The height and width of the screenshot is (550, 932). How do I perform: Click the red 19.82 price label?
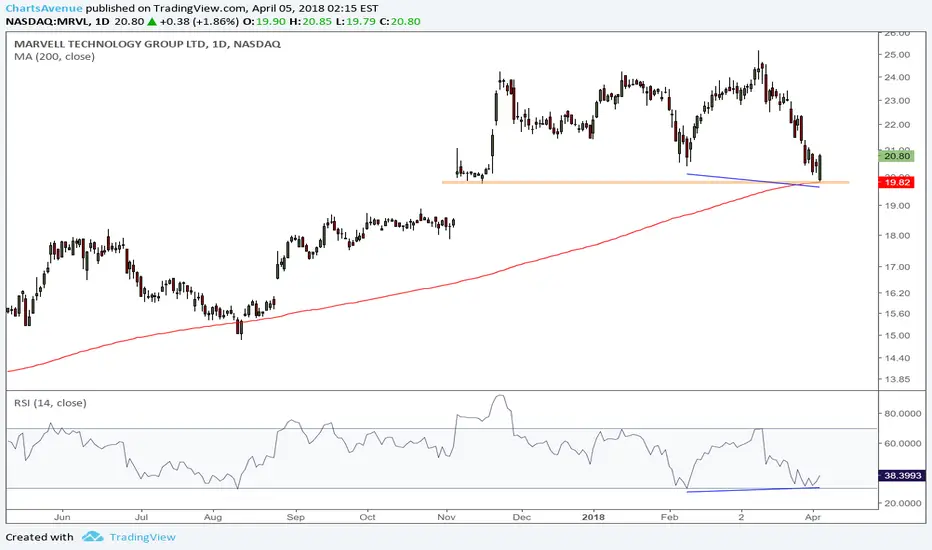coord(896,182)
